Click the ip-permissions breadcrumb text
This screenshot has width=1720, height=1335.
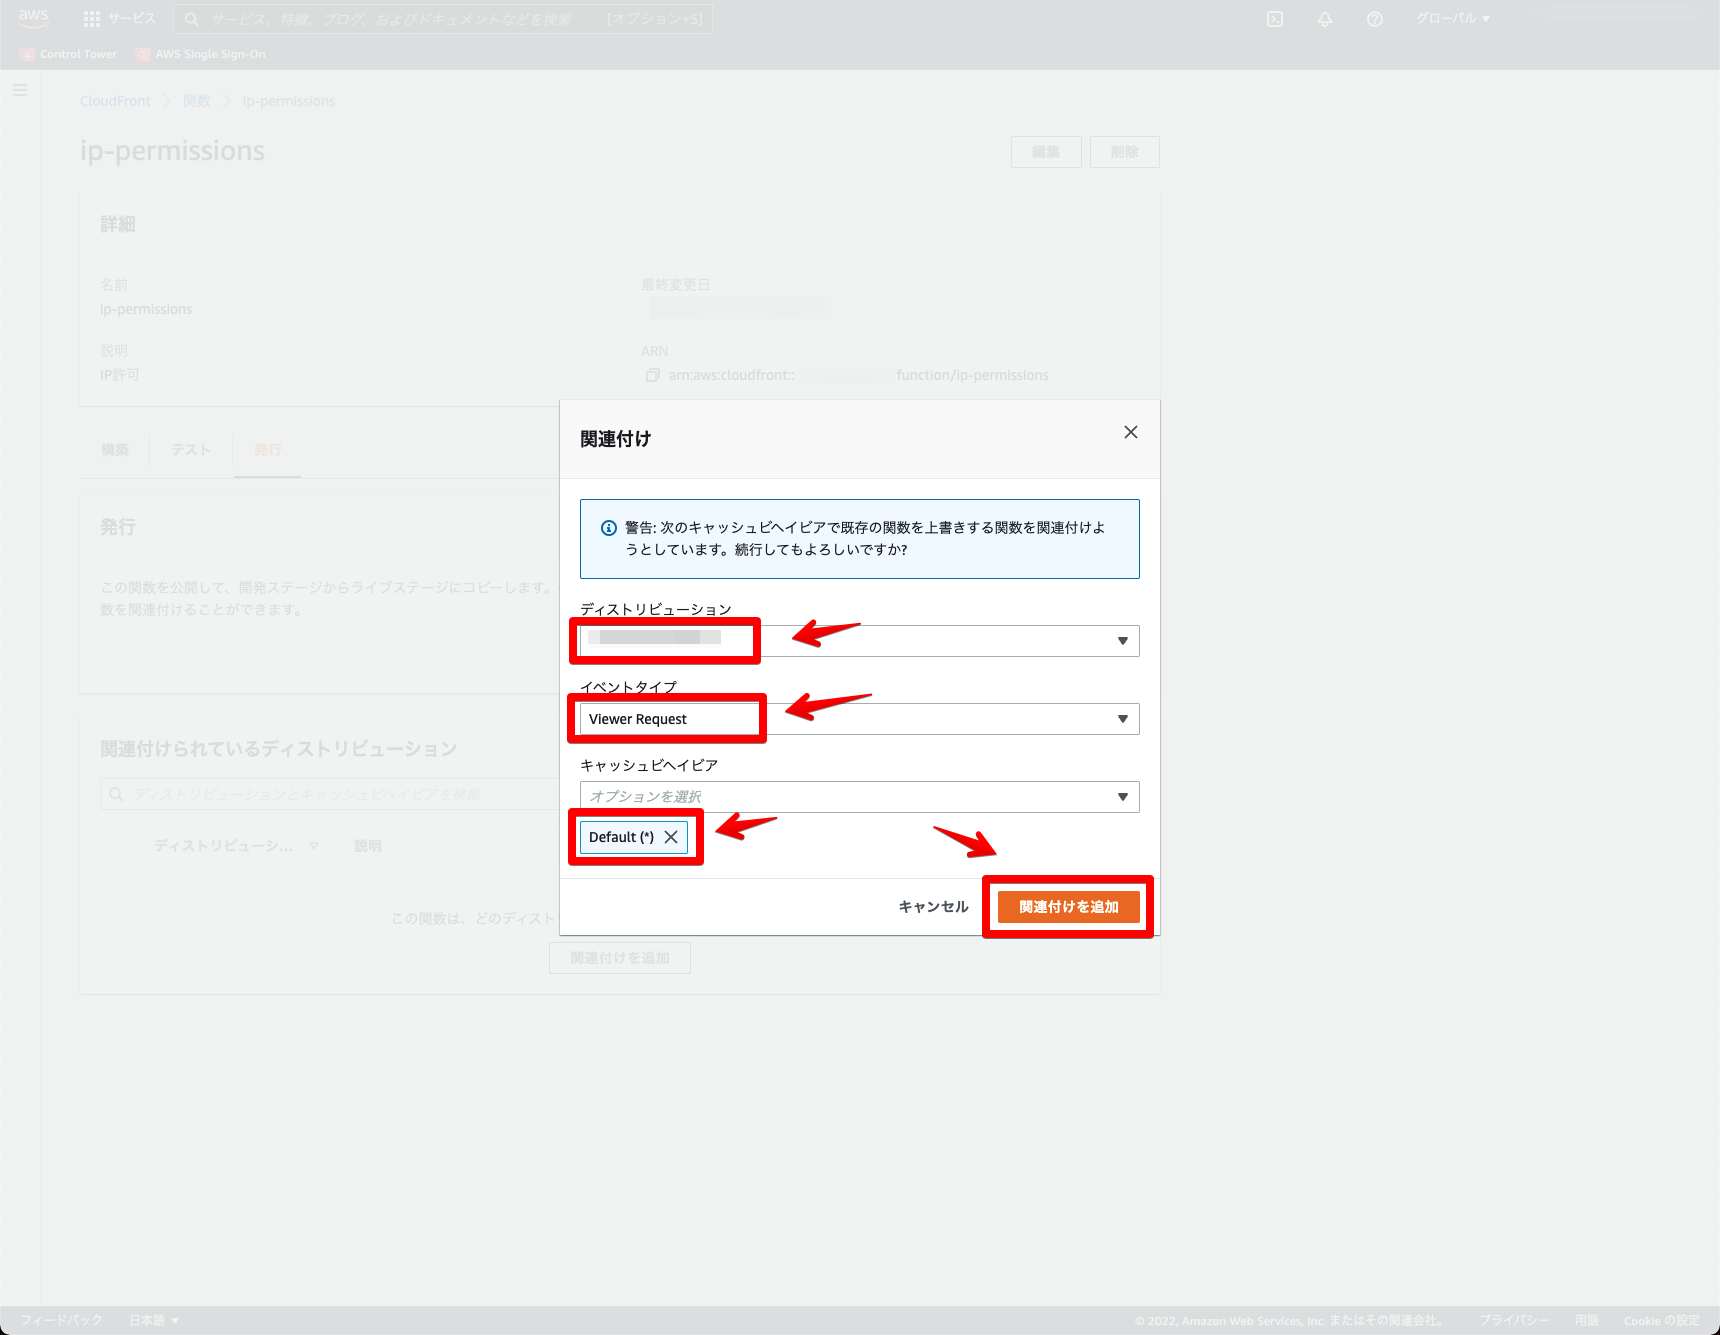click(x=289, y=101)
